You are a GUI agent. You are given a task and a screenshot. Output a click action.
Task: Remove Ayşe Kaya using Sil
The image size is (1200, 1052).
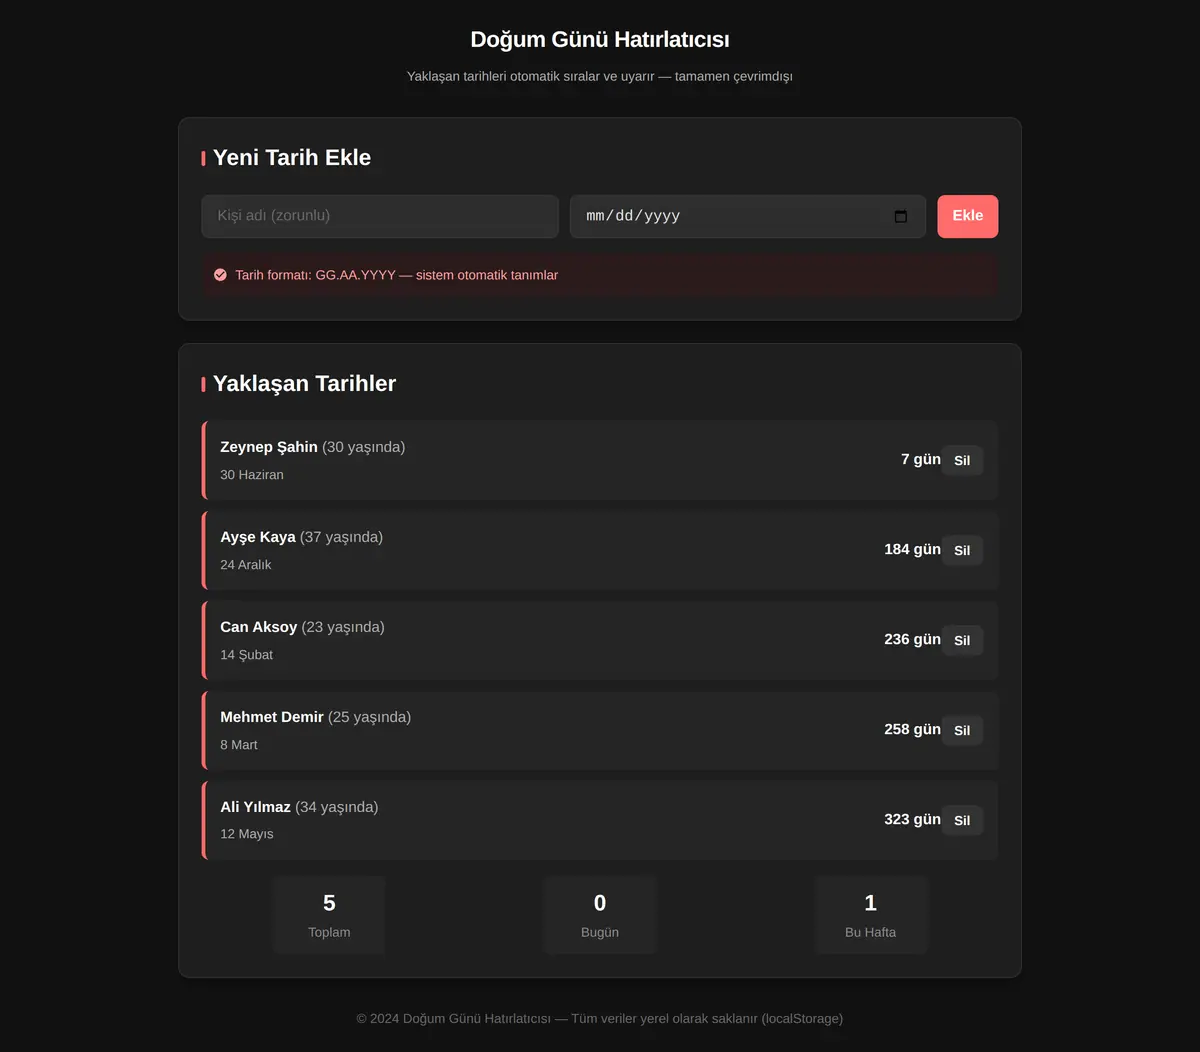[x=962, y=550]
